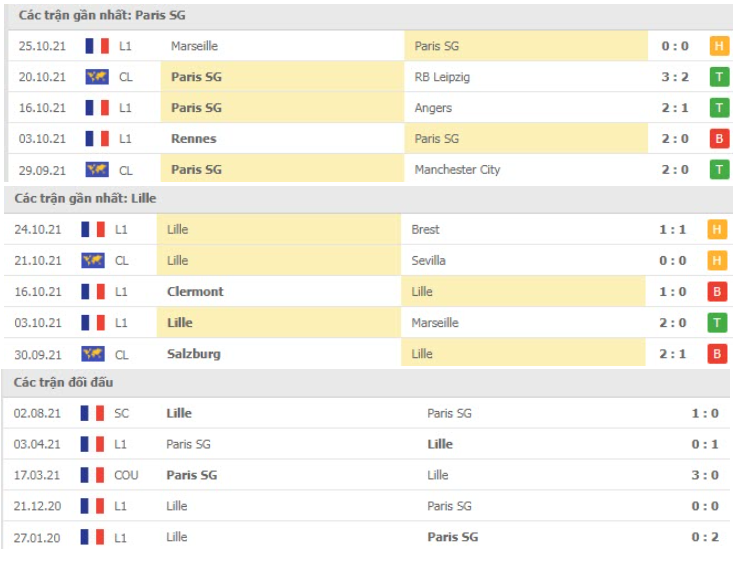Click the green T badge on Paris SG vs RB Leipzig row
The width and height of the screenshot is (738, 561).
719,77
